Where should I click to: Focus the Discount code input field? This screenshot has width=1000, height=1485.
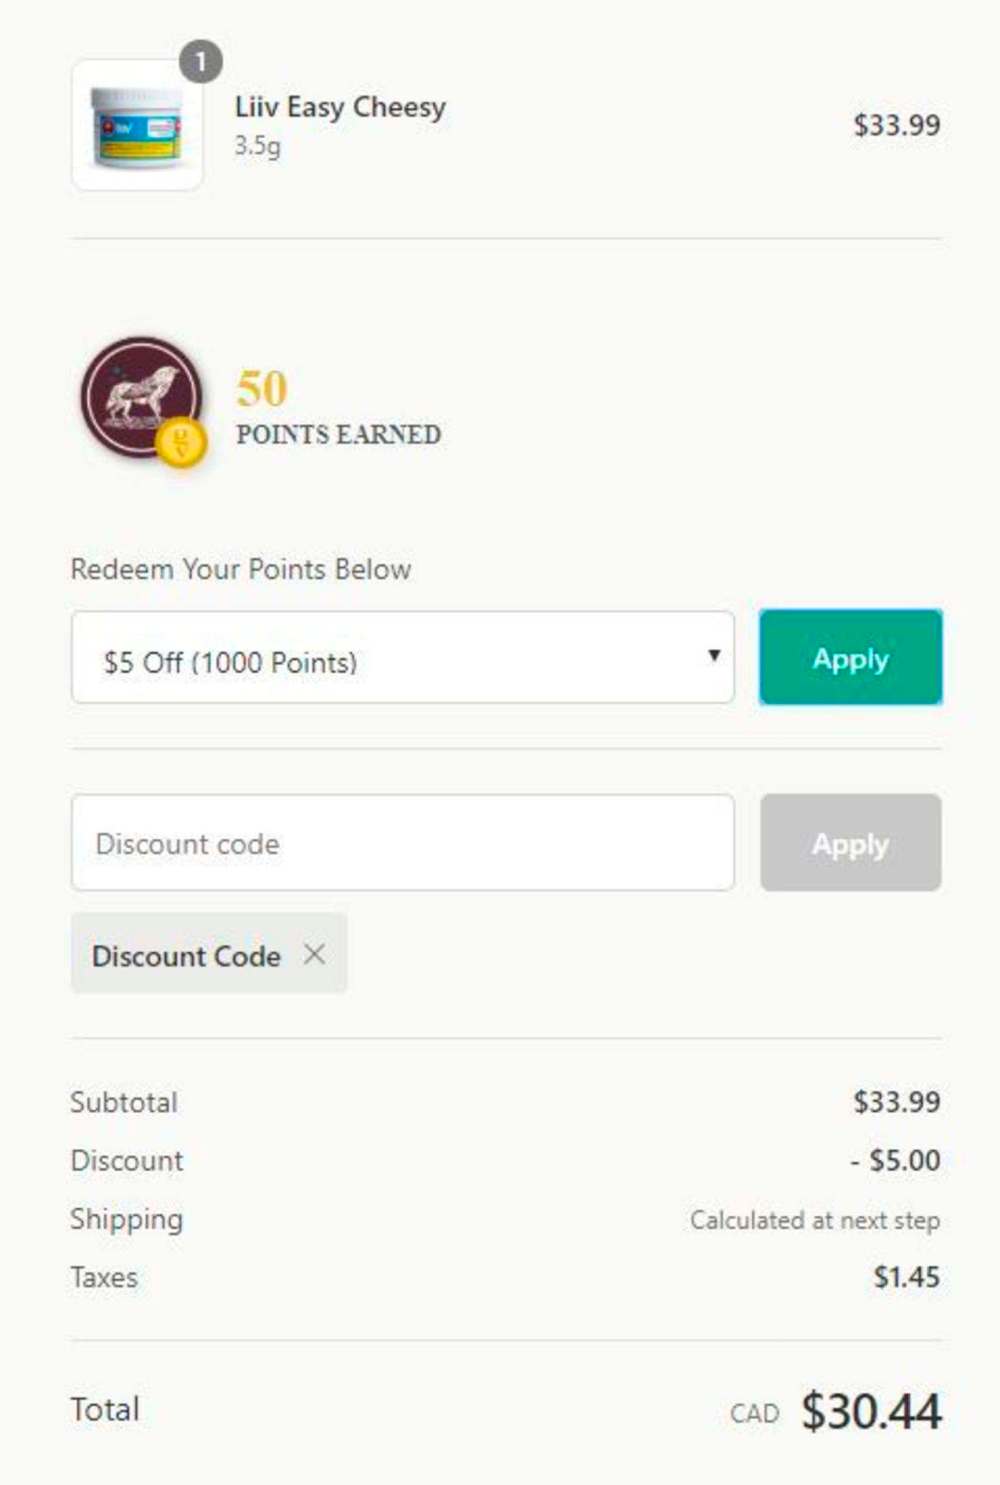pyautogui.click(x=402, y=843)
